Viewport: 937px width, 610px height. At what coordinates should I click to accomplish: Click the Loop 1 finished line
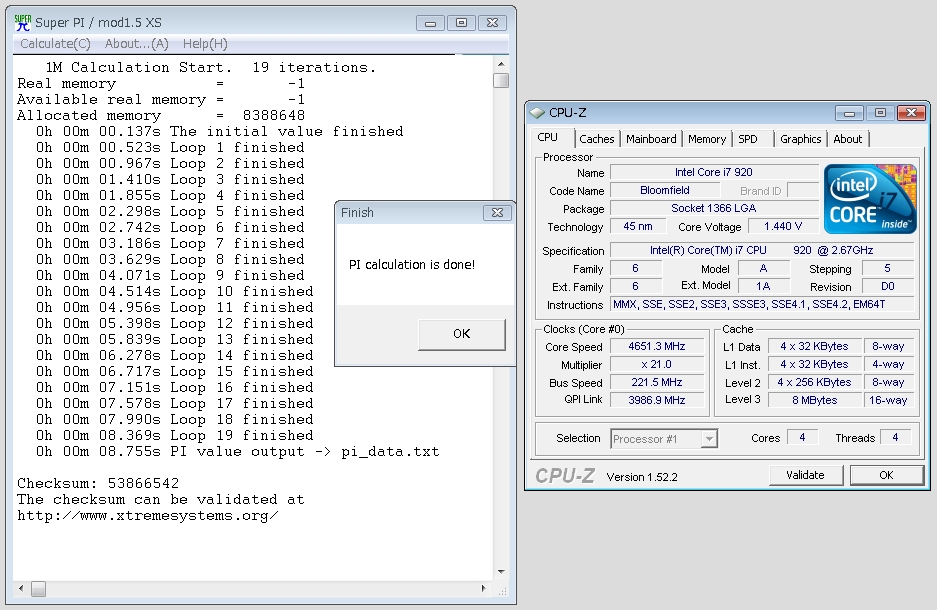tap(170, 148)
